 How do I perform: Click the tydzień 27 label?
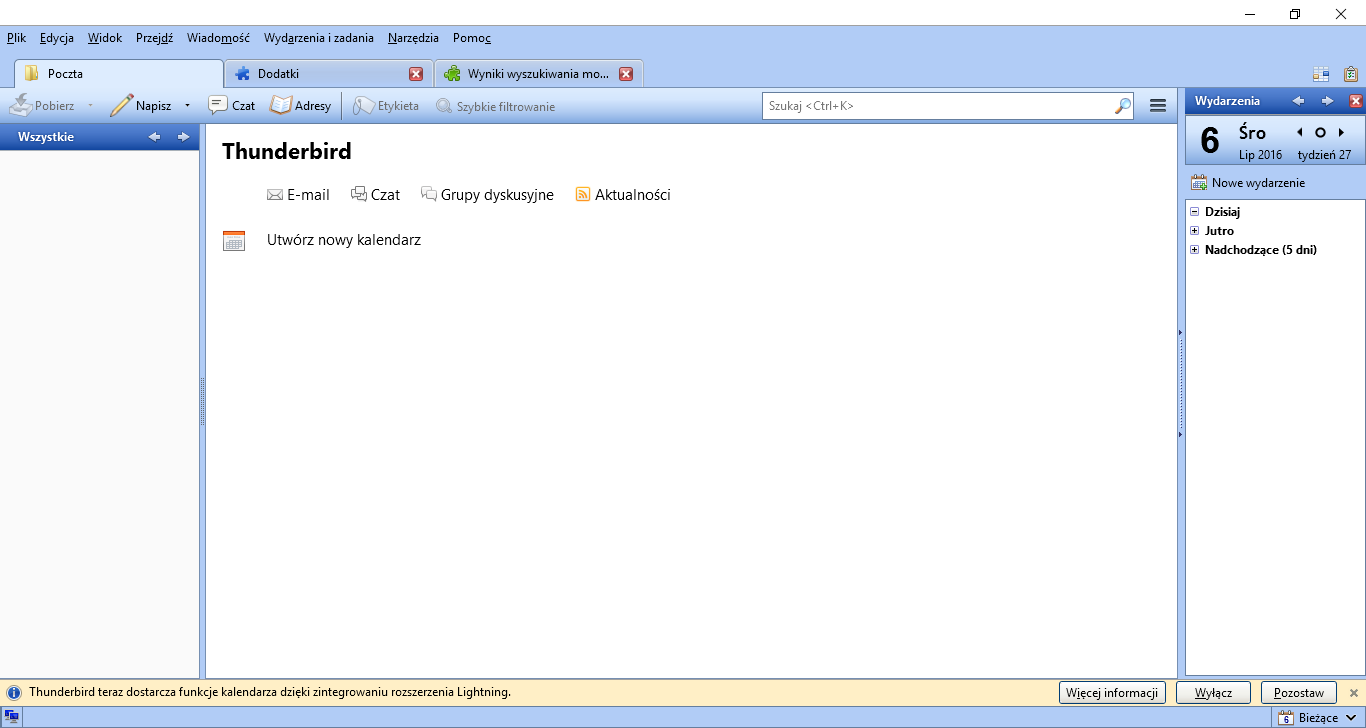click(x=1324, y=155)
